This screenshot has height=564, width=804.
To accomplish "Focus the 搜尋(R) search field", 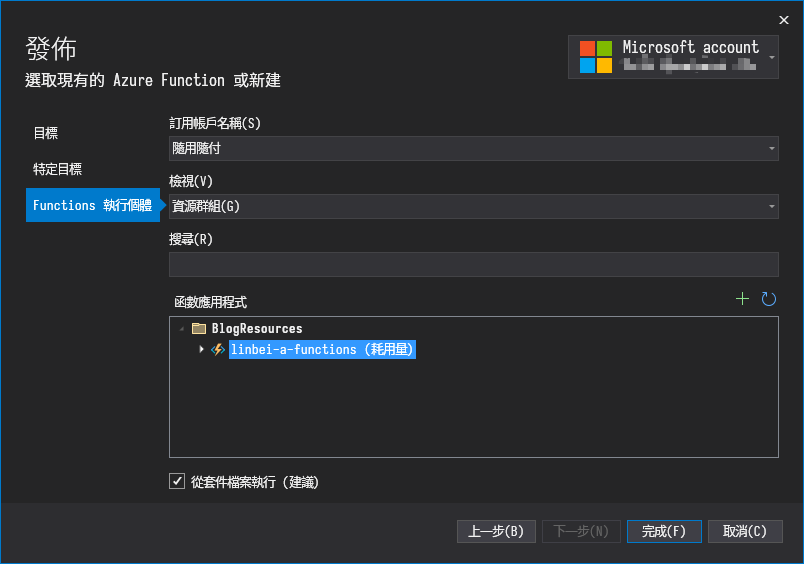I will click(473, 265).
